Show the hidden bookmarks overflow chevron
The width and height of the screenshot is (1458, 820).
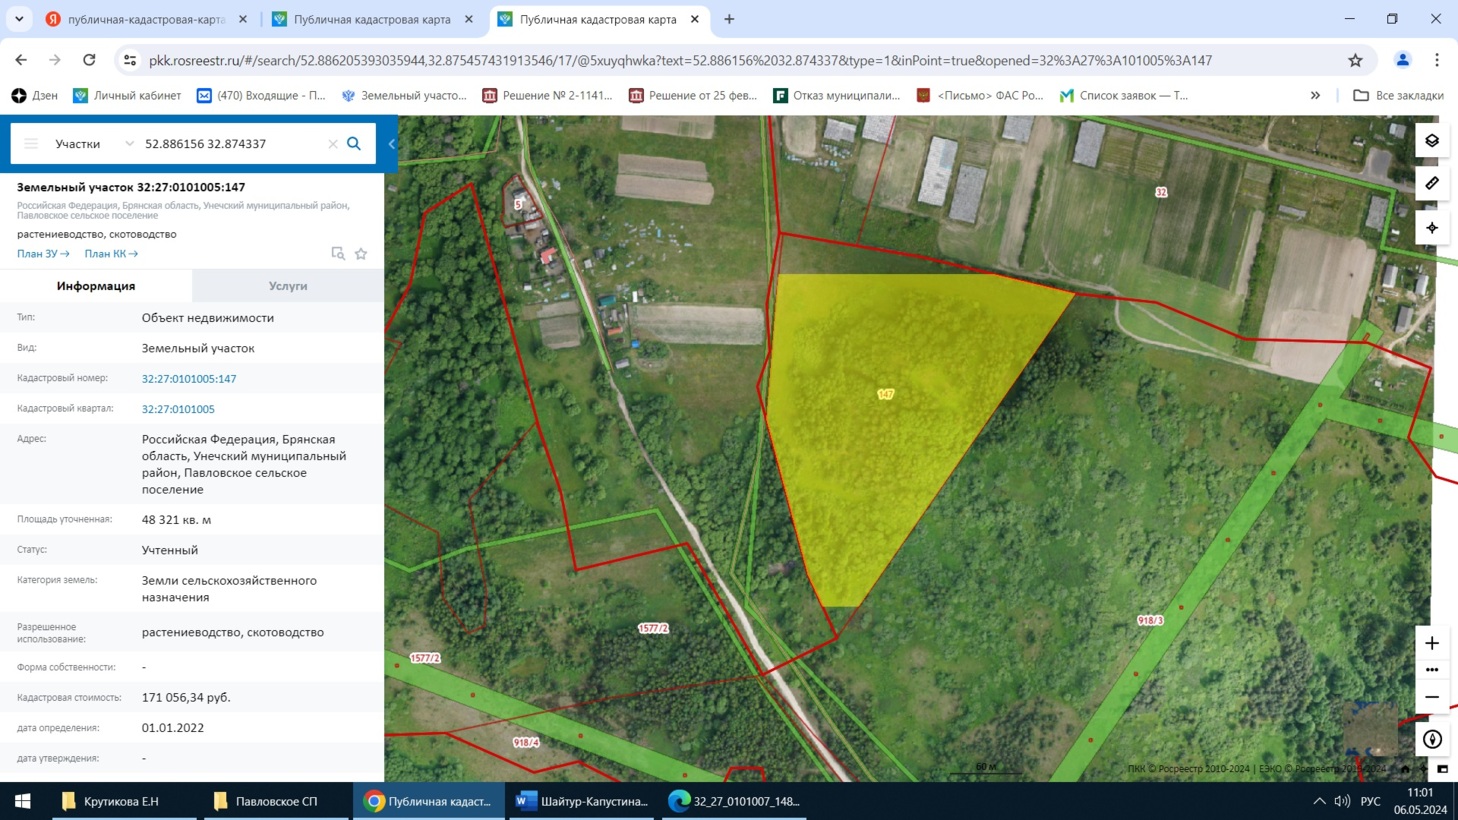coord(1315,96)
